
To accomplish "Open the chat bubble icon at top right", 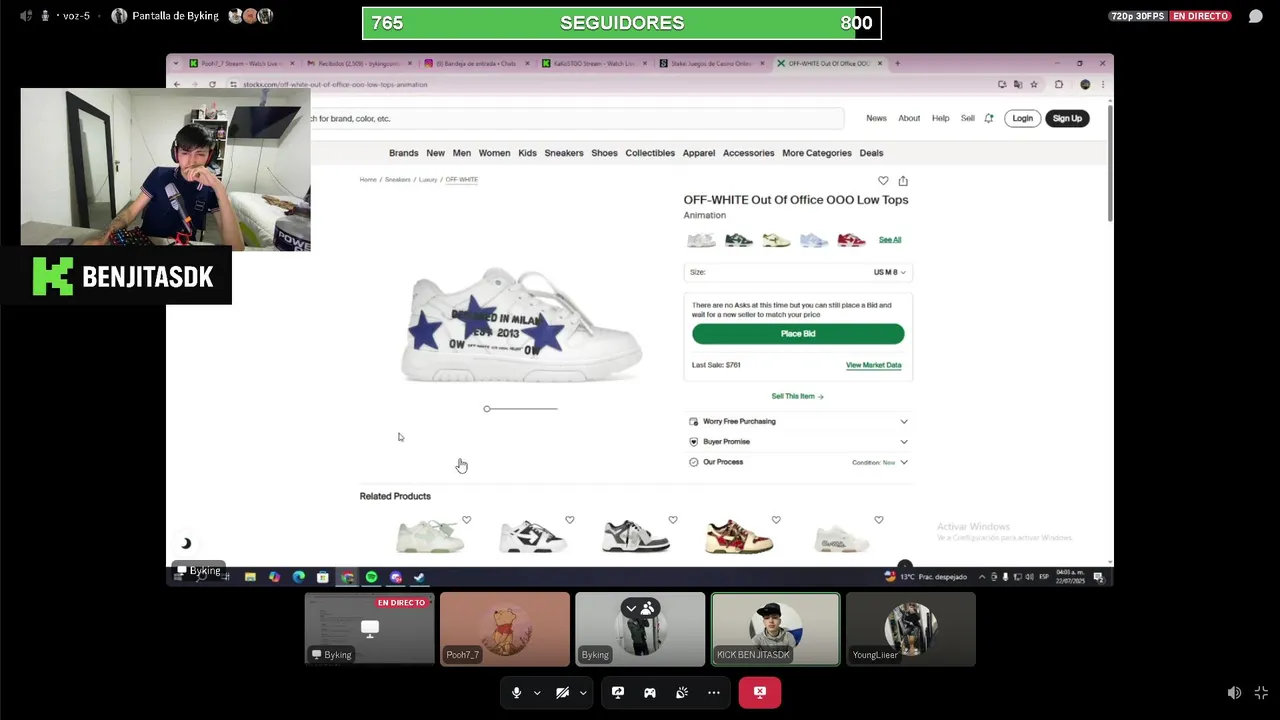I will (x=1256, y=16).
